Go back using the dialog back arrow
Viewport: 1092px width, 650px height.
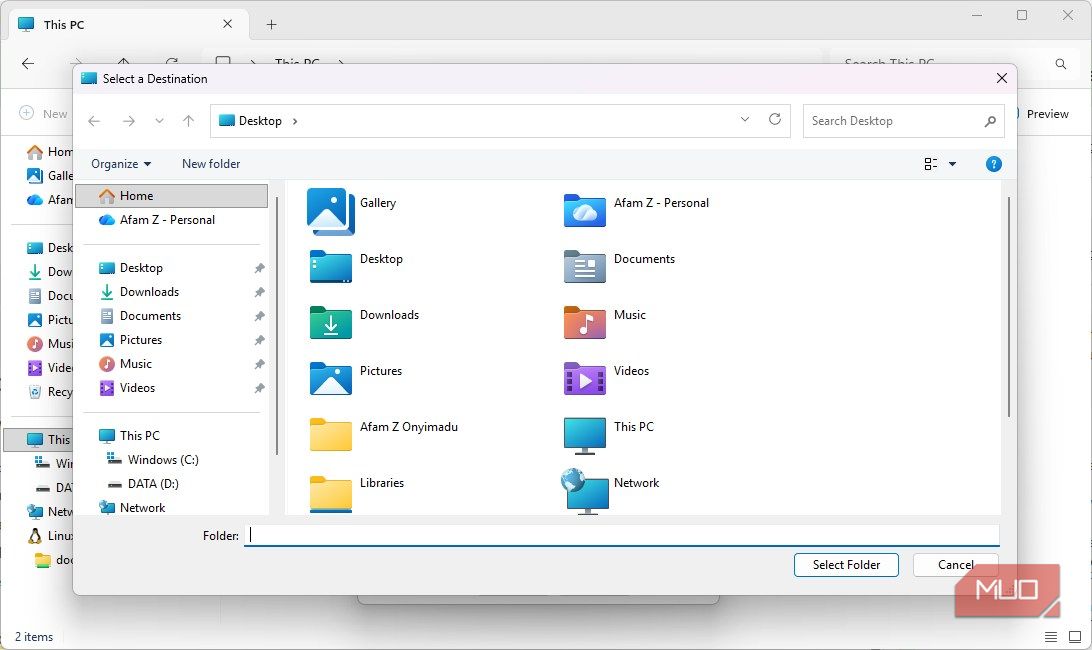94,121
